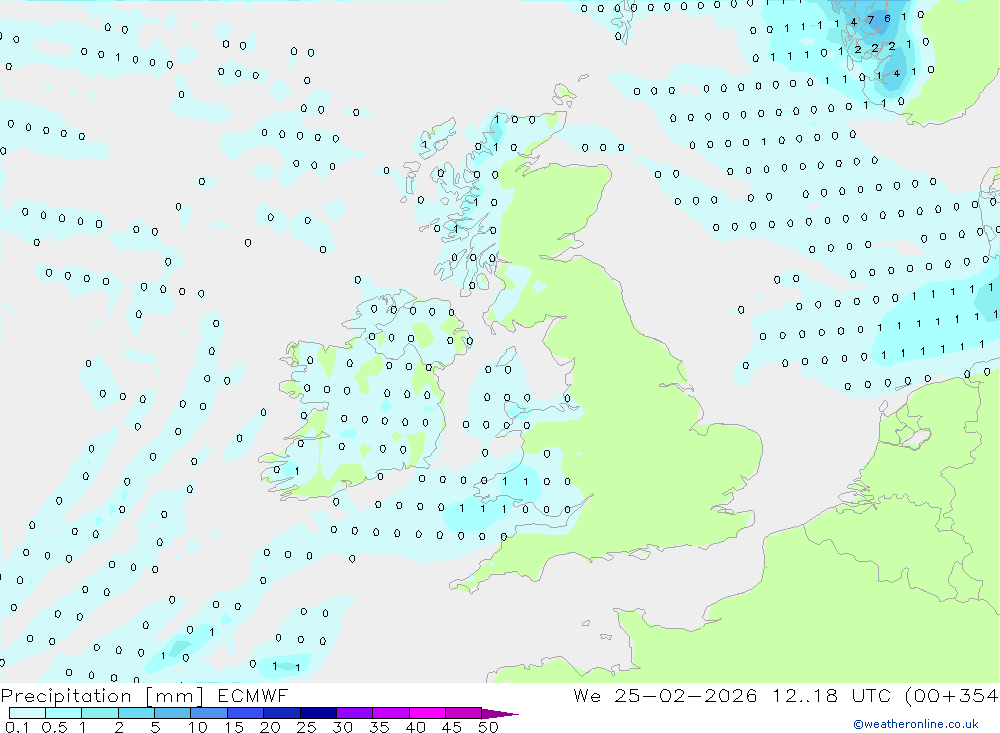Click the 0.1–0.5 mm lightest cyan legend swatch

tap(27, 713)
